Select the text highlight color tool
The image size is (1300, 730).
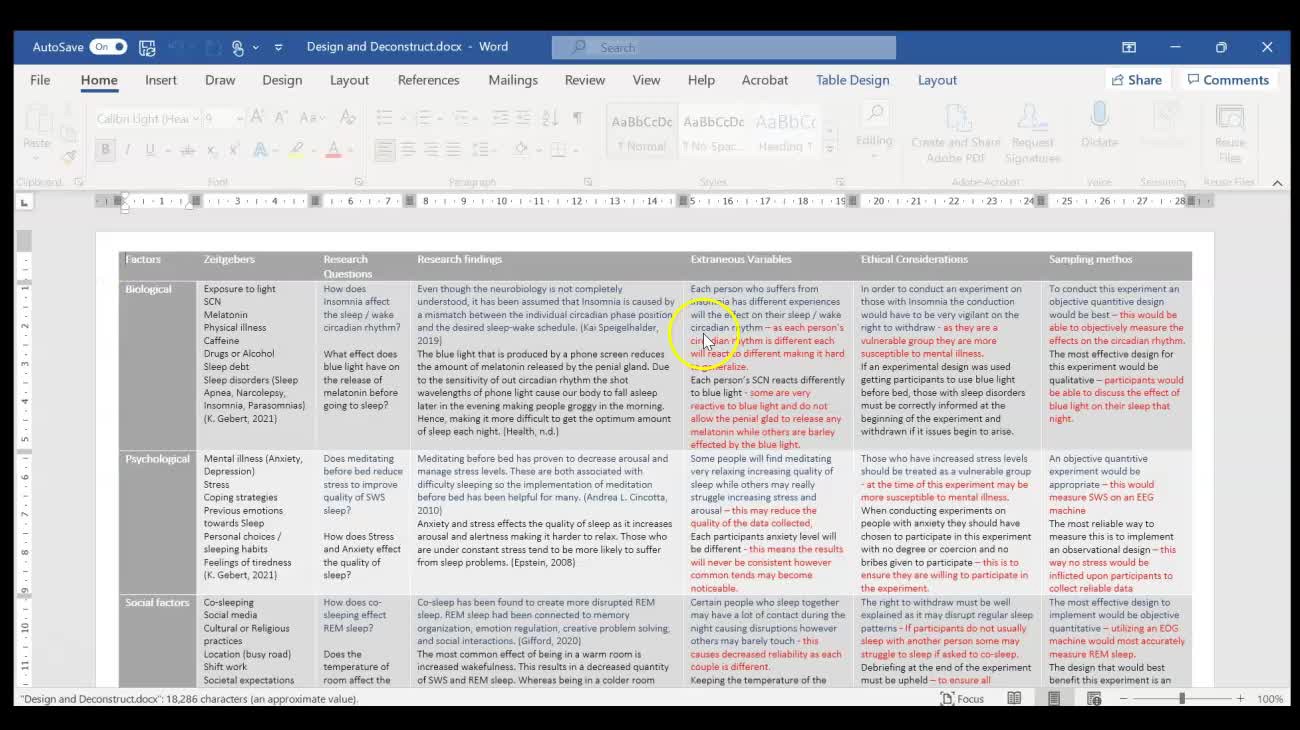point(295,149)
